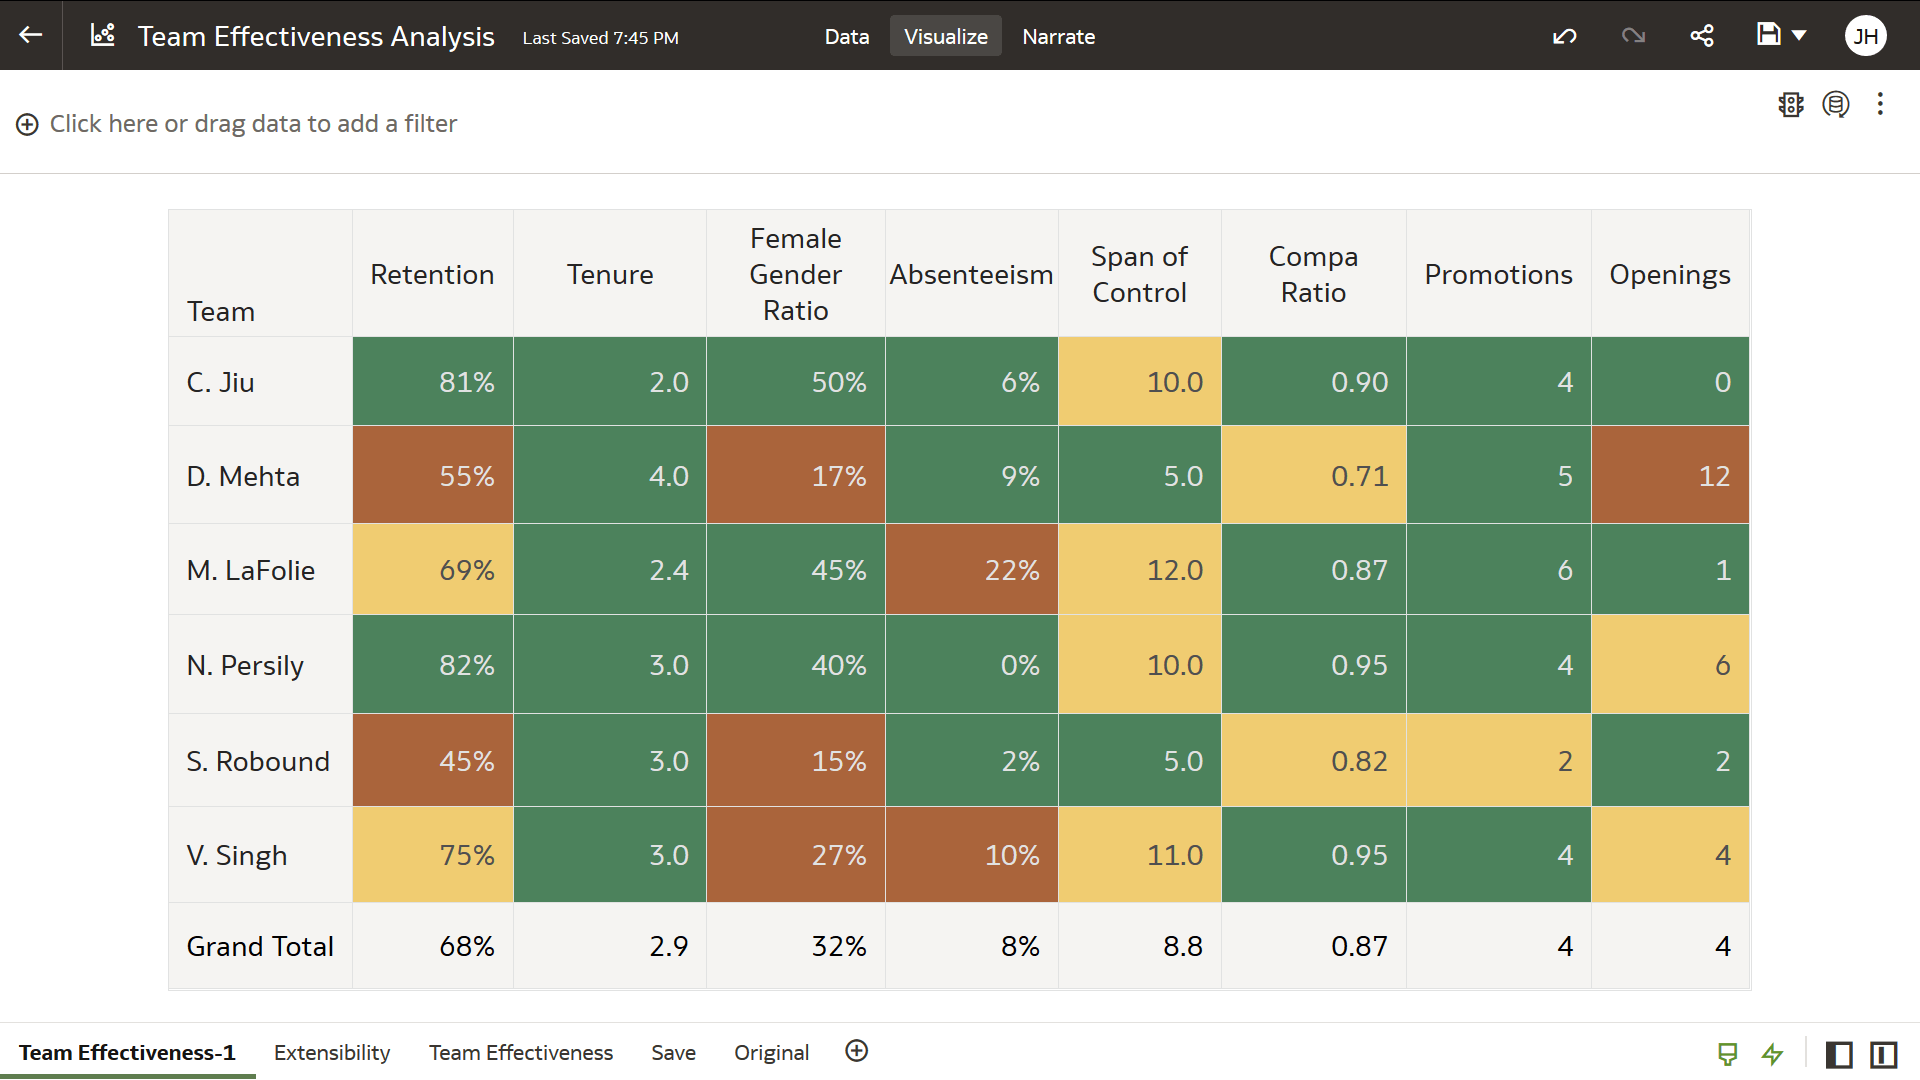Toggle to the Narrate view
Viewport: 1920px width, 1080px height.
(1058, 36)
